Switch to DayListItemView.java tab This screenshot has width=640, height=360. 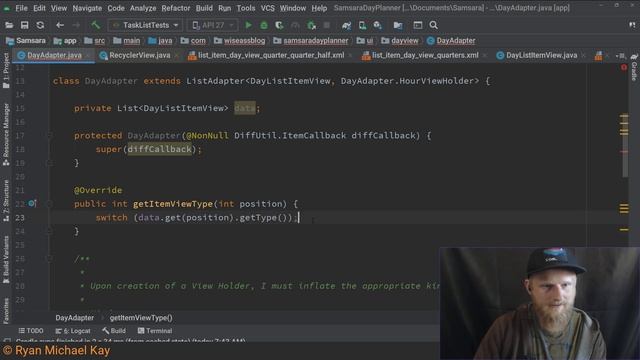coord(541,56)
